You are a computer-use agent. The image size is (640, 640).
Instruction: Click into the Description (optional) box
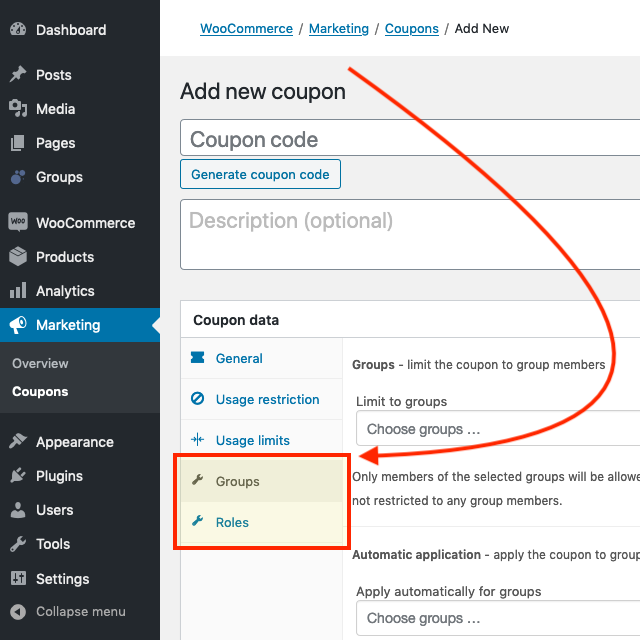point(410,235)
